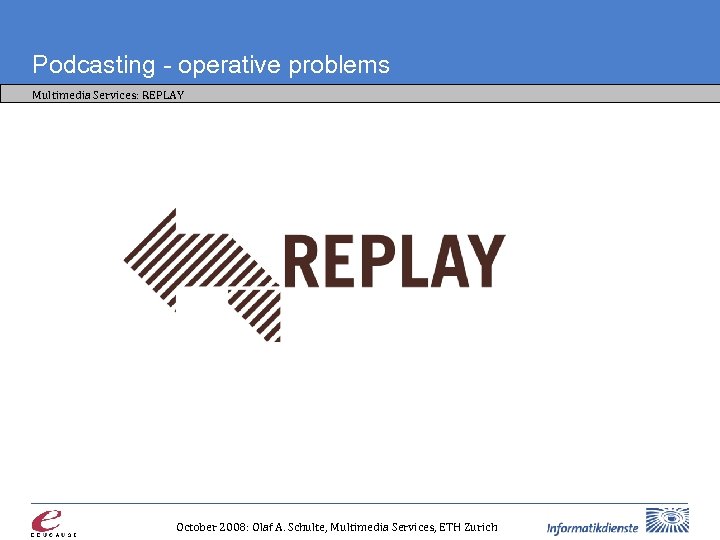Click the large "REPLAY" wordmark
720x540 pixels.
pyautogui.click(x=394, y=261)
